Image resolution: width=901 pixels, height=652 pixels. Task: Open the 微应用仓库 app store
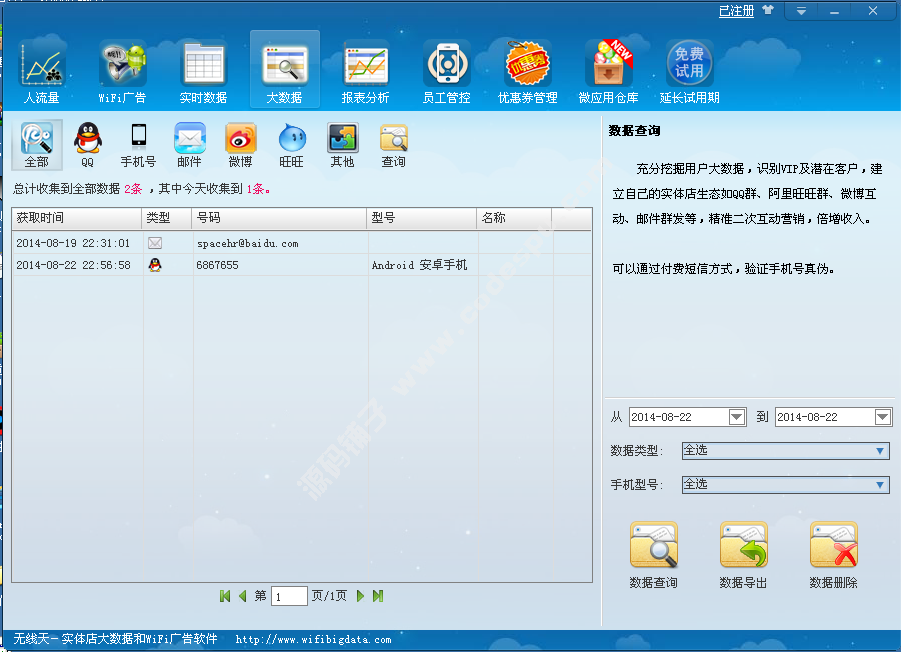point(608,71)
